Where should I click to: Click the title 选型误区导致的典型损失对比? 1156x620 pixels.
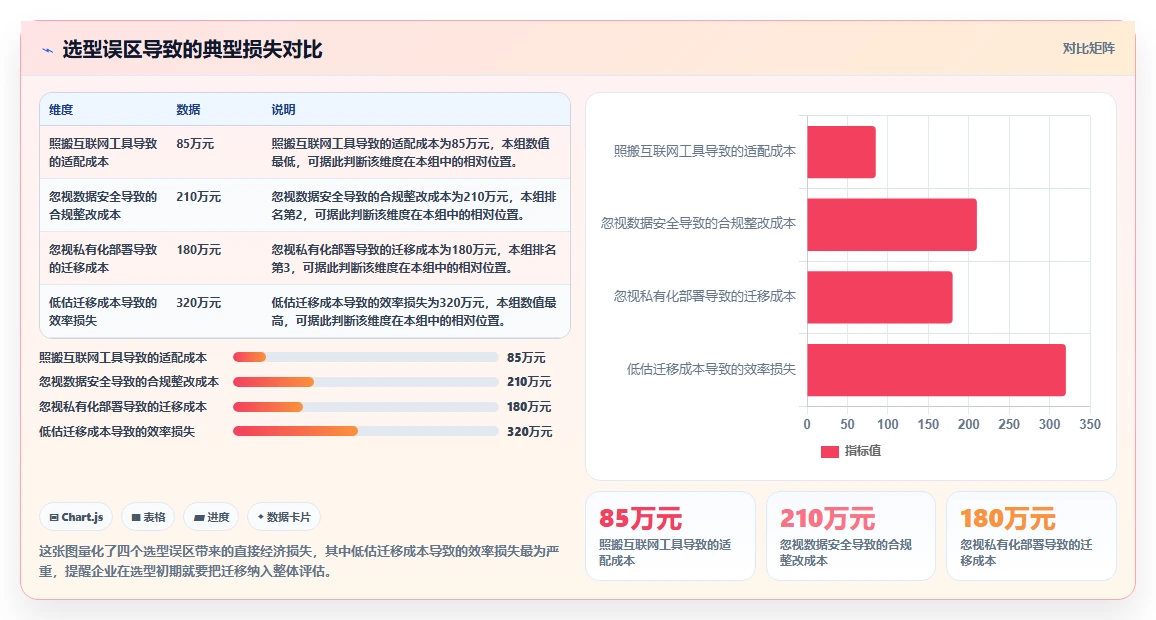pos(192,49)
